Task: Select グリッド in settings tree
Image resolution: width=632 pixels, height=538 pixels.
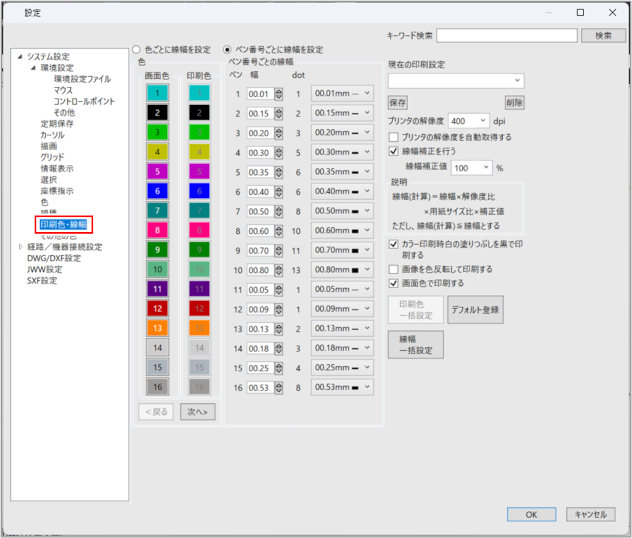Action: tap(52, 157)
